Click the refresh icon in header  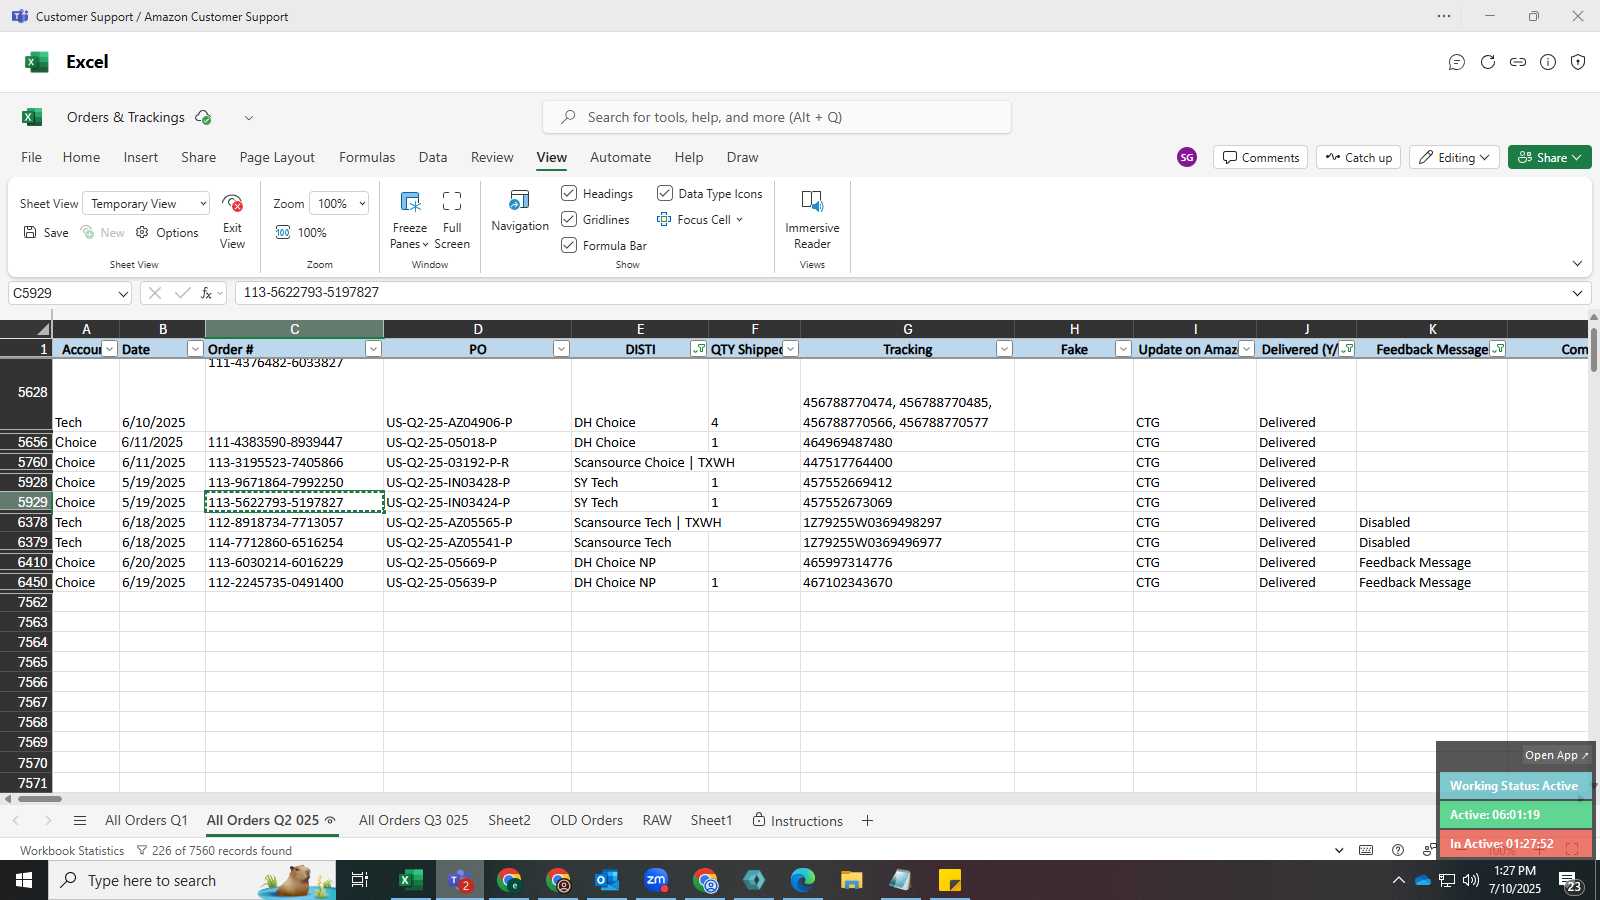click(x=1488, y=62)
